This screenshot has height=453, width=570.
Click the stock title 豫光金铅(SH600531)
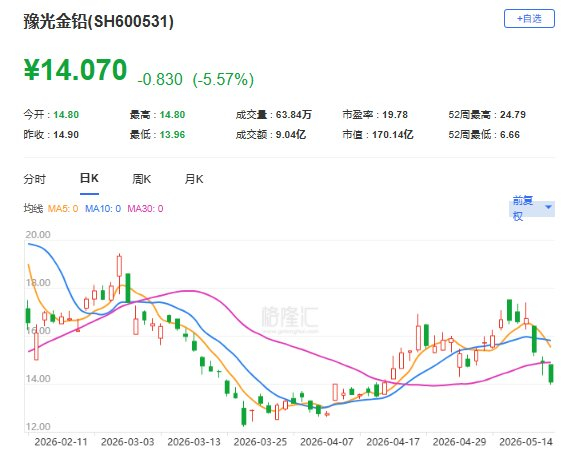point(99,21)
